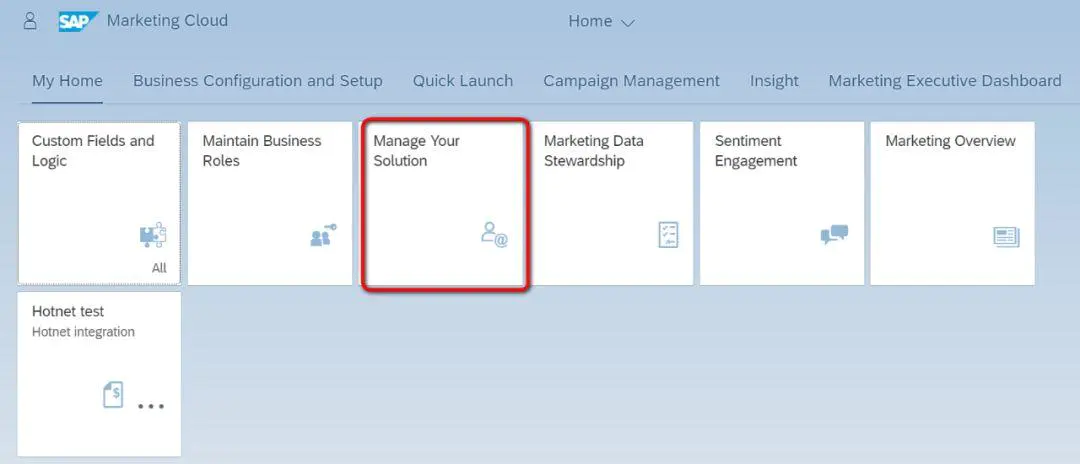Select the Insight tab

[x=774, y=81]
